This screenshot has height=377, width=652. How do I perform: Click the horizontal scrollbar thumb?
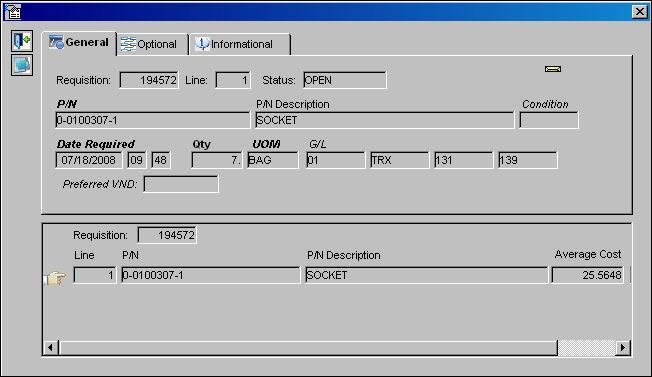308,347
